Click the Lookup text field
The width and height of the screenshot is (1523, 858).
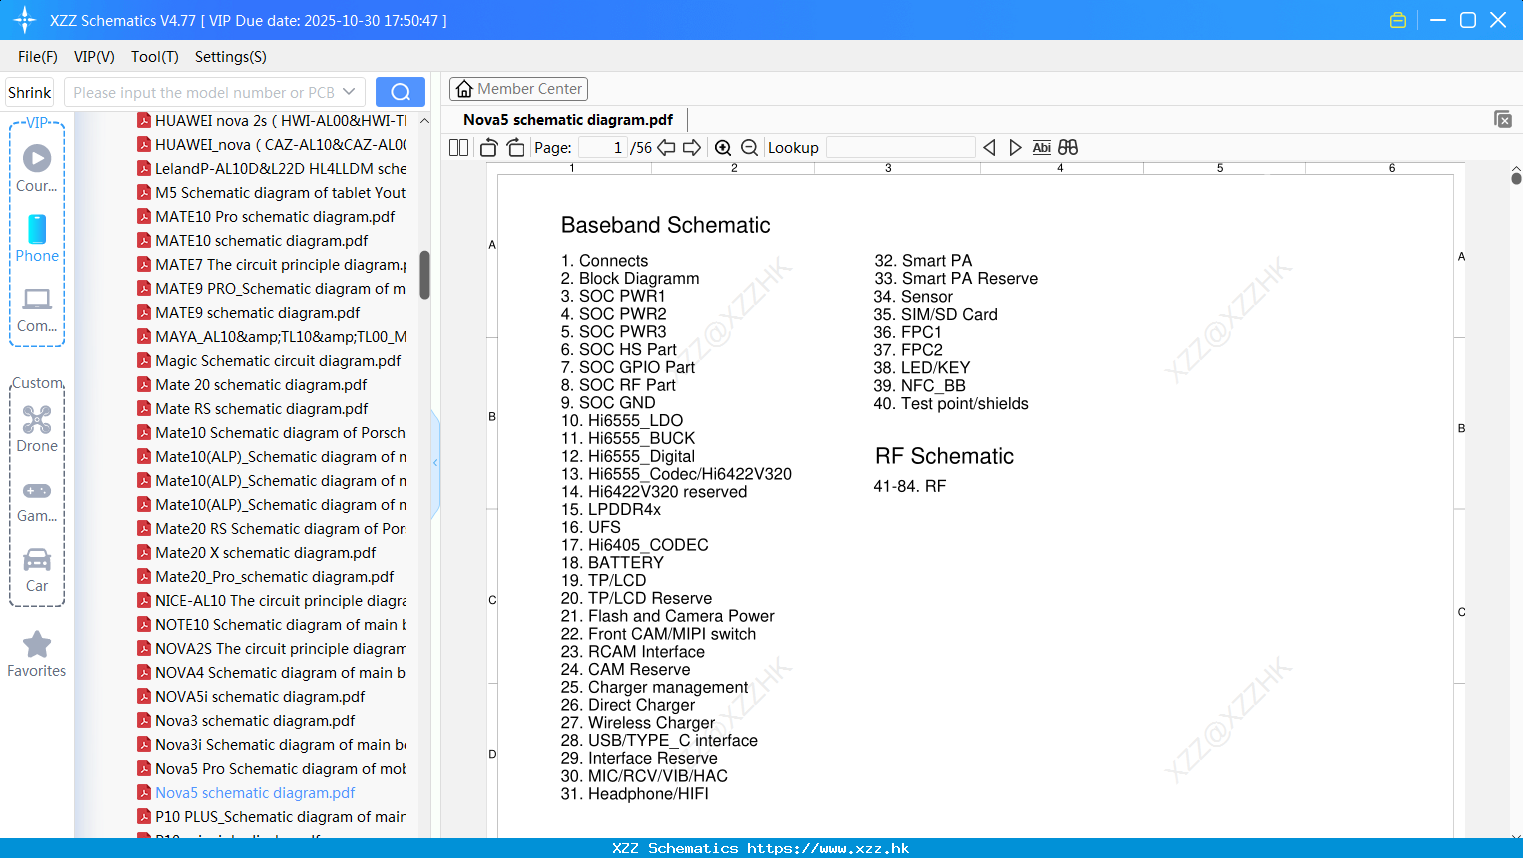pos(900,148)
